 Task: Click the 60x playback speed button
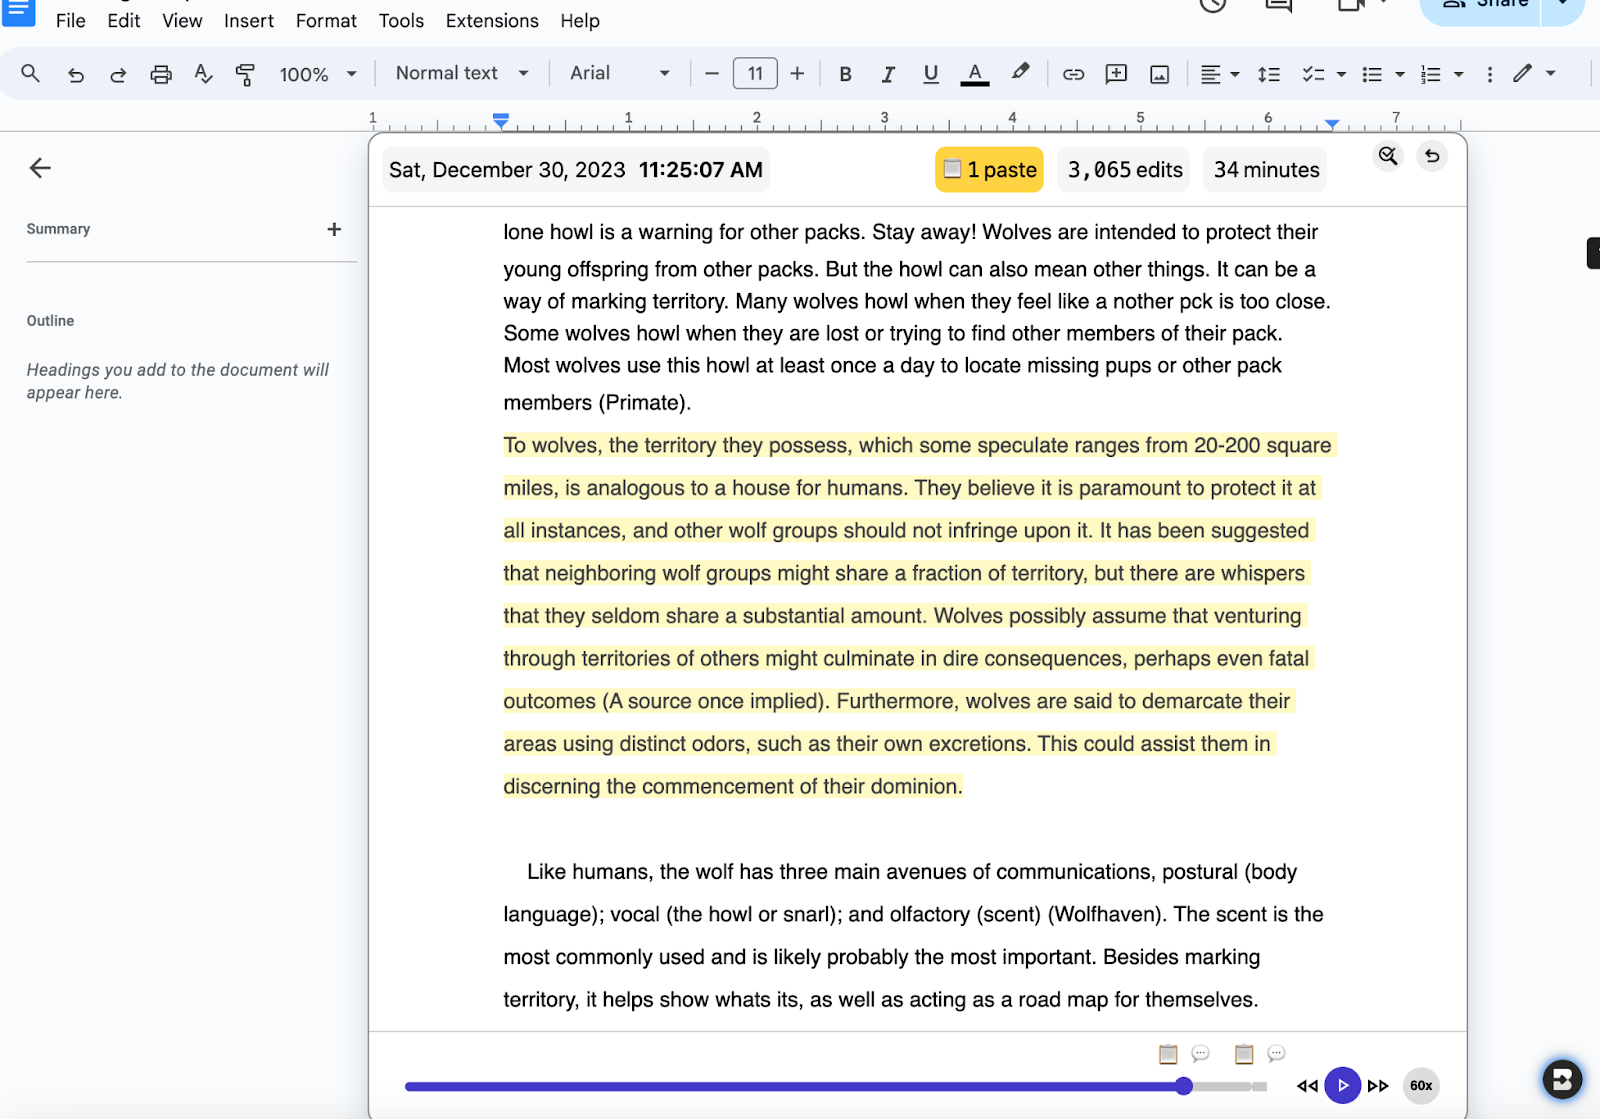pos(1420,1085)
